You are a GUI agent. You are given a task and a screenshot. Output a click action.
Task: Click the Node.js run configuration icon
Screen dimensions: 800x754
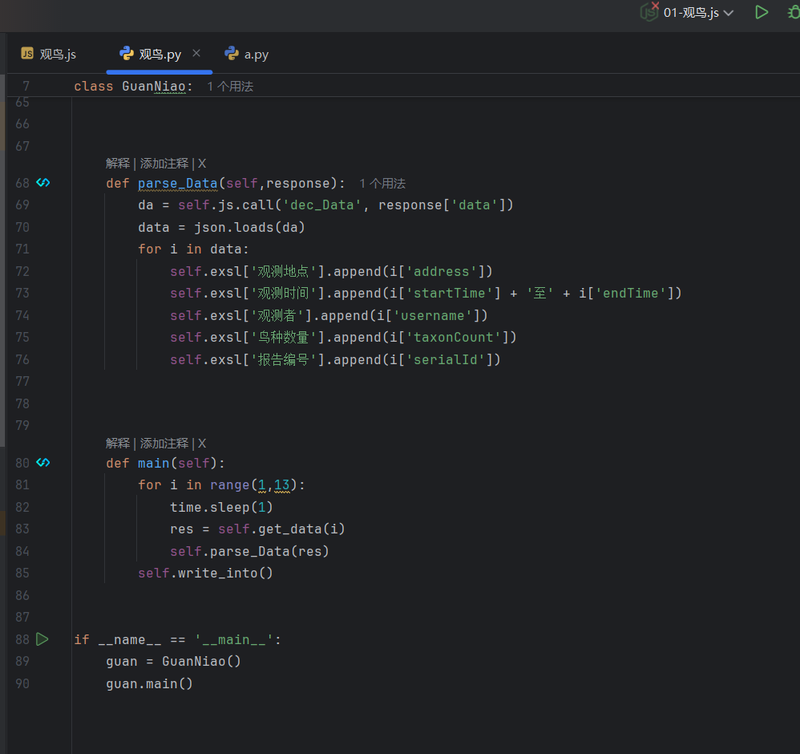(x=649, y=11)
